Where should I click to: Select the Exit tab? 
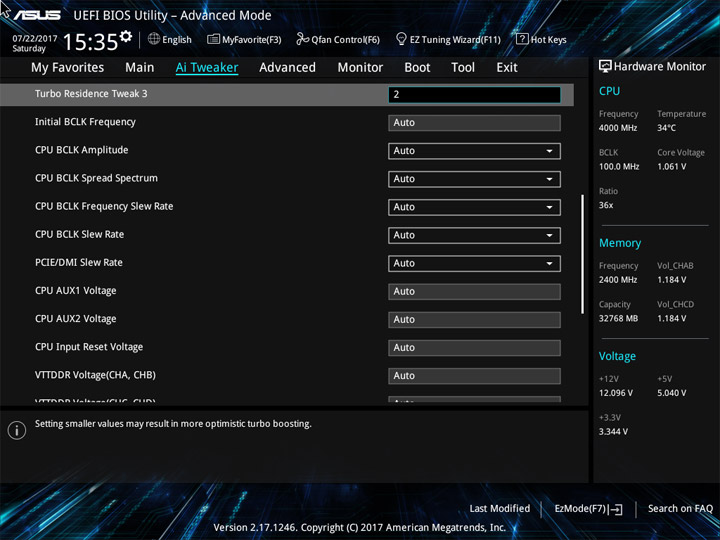pyautogui.click(x=507, y=68)
